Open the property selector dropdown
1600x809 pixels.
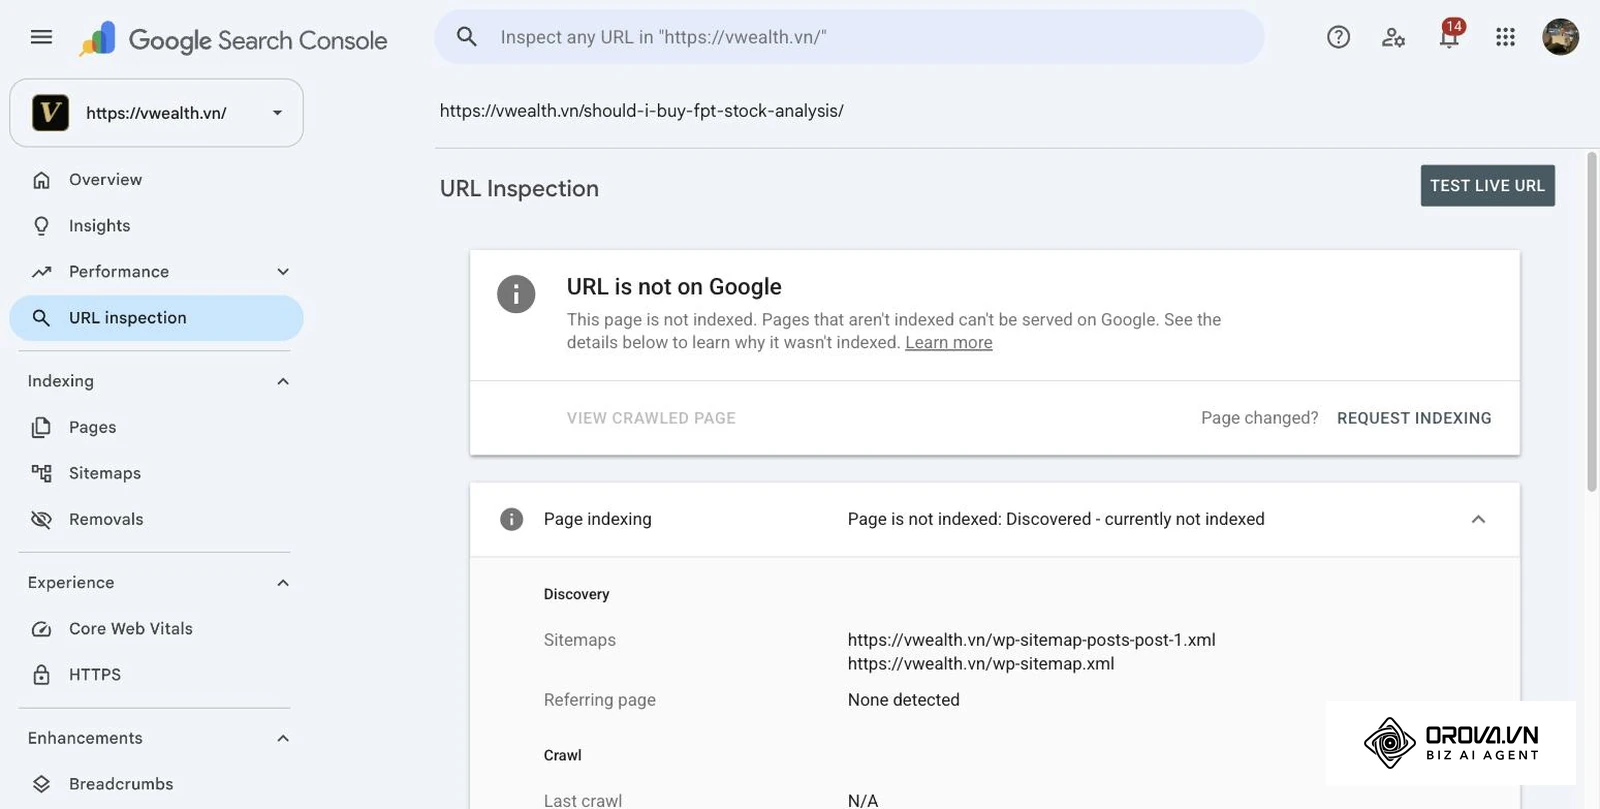[156, 113]
